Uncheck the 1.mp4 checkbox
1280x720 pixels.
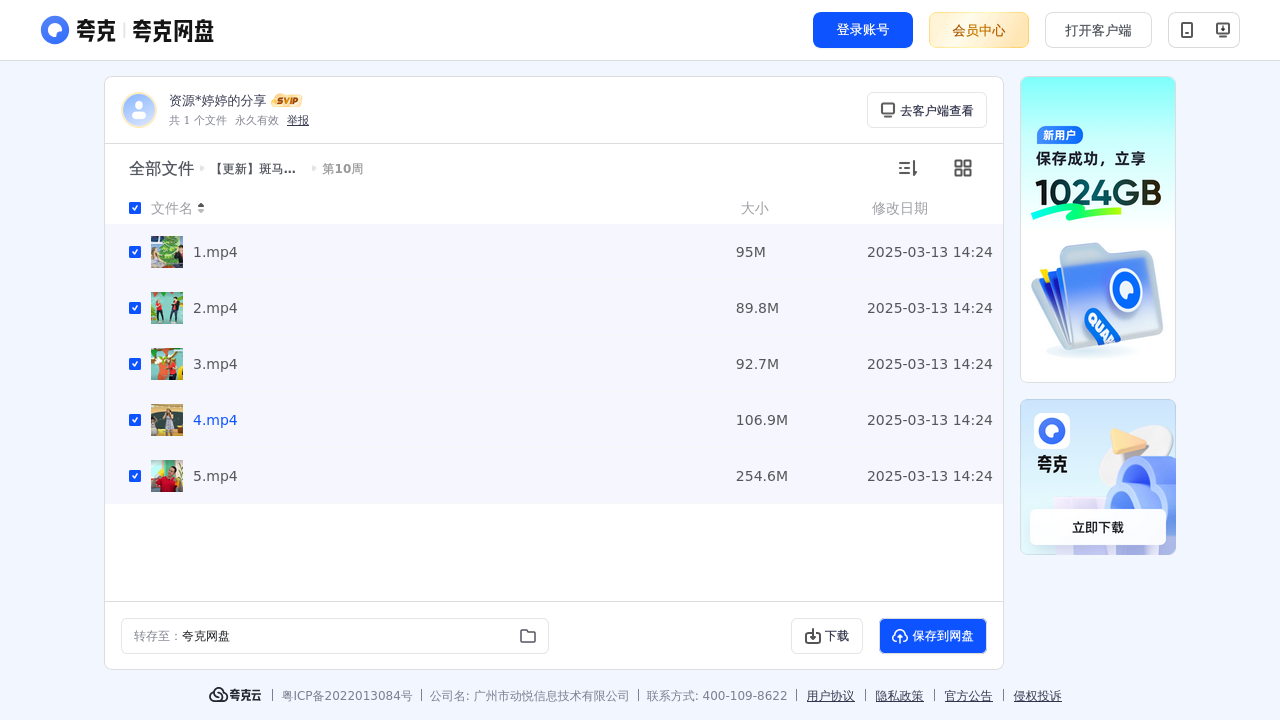point(135,252)
